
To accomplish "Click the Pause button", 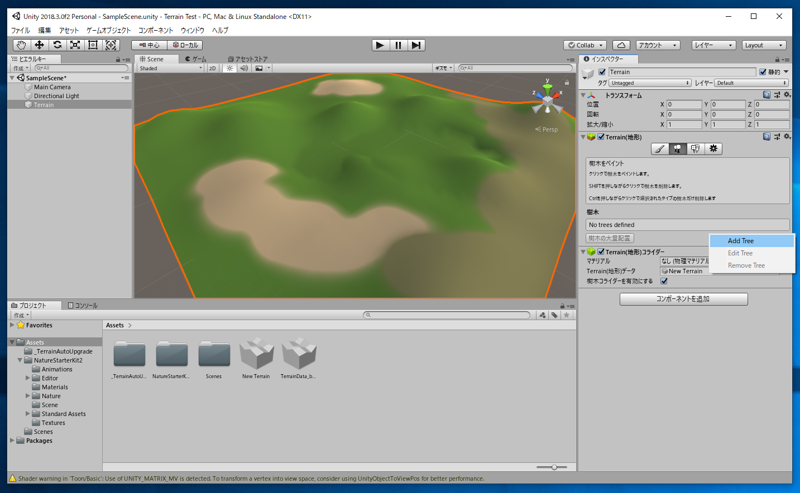I will click(x=398, y=45).
